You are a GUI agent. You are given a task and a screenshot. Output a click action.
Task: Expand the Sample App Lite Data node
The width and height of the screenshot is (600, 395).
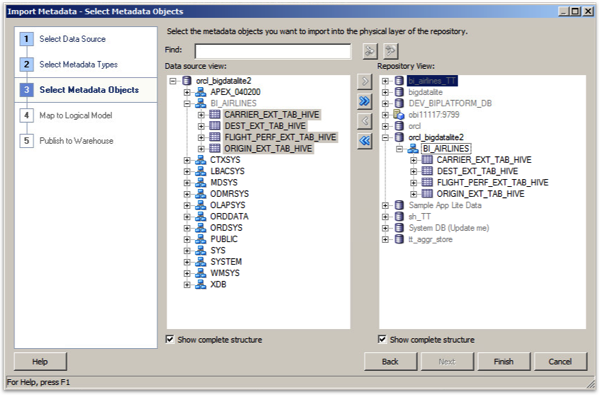(x=385, y=206)
